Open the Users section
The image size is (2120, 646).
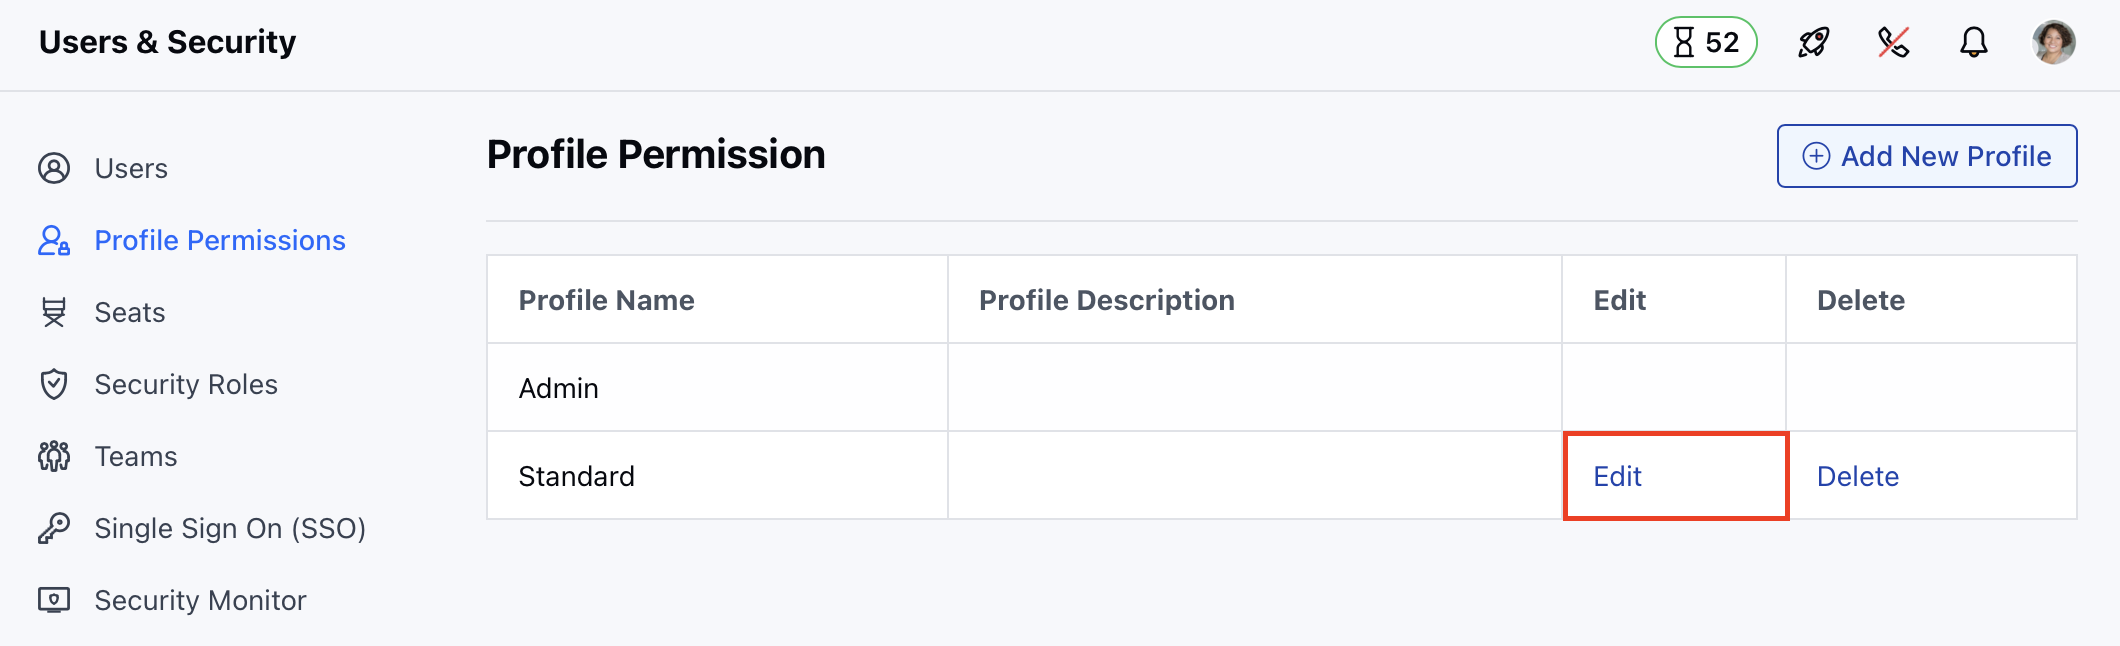coord(131,168)
